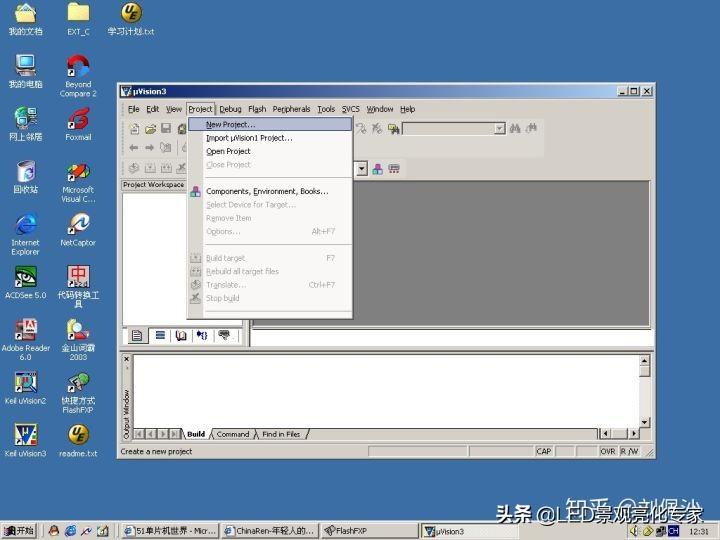The width and height of the screenshot is (720, 540).
Task: Click Output Window horizontal scroll right arrow
Action: click(x=634, y=433)
